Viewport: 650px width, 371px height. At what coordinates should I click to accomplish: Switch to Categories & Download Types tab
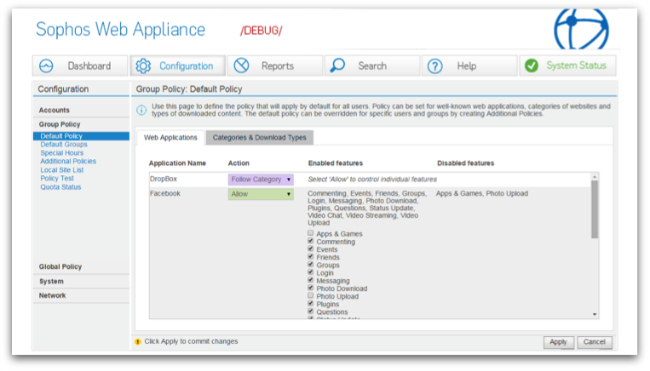[x=260, y=138]
